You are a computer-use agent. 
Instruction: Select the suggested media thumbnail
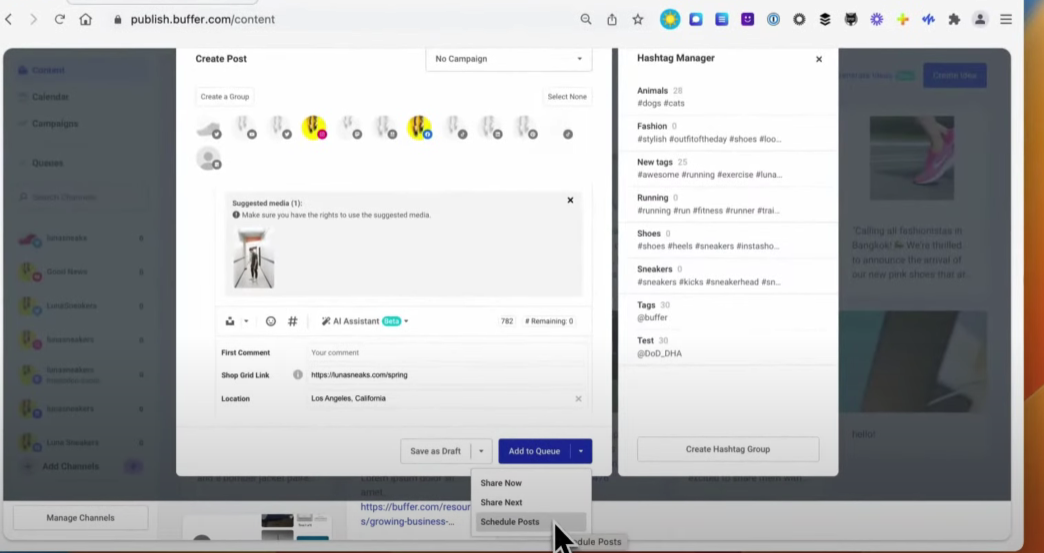pyautogui.click(x=254, y=258)
